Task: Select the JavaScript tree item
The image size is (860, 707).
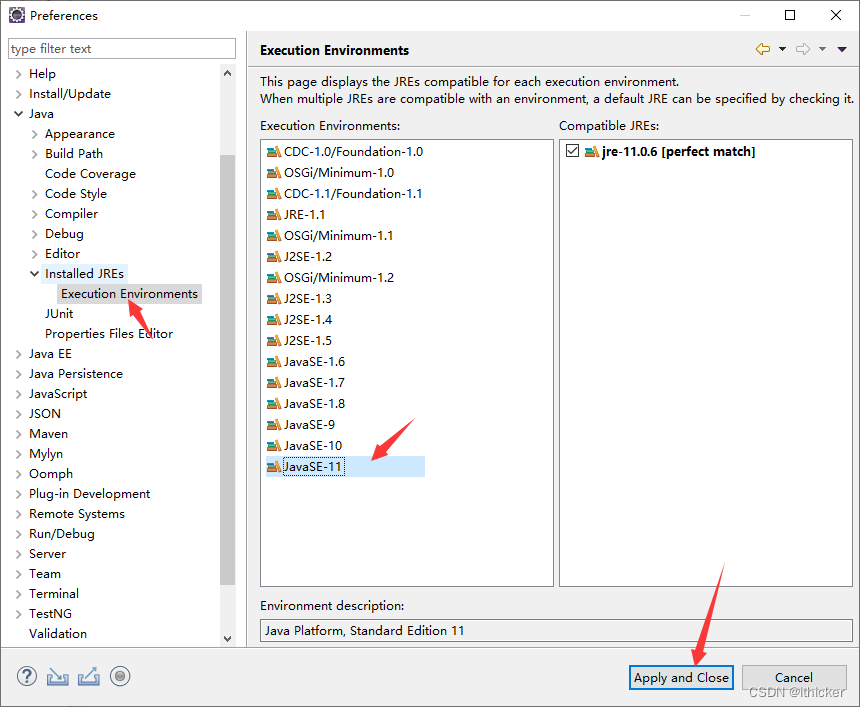Action: (x=58, y=394)
